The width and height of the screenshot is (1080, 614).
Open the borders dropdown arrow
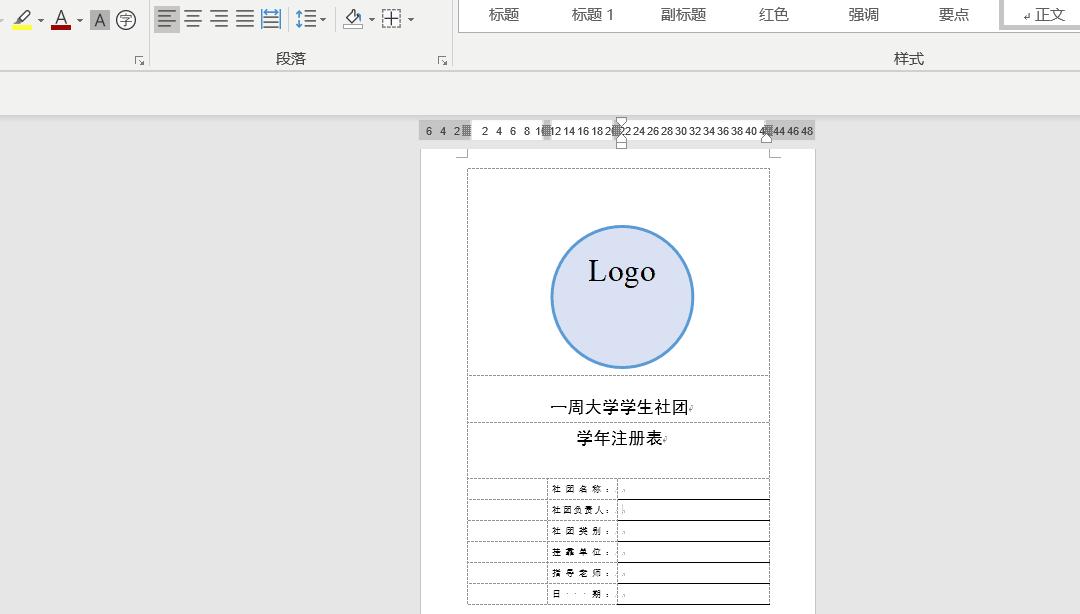409,20
